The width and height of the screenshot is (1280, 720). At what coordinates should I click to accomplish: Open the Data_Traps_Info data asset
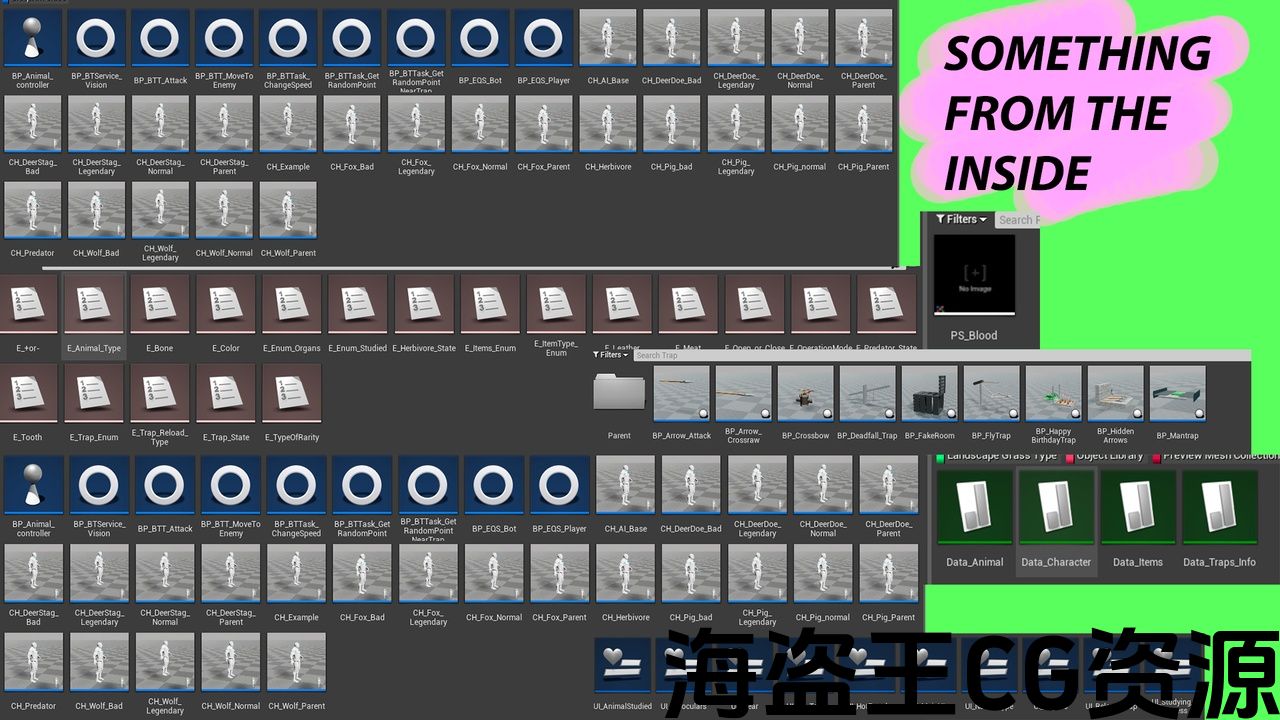coord(1219,507)
